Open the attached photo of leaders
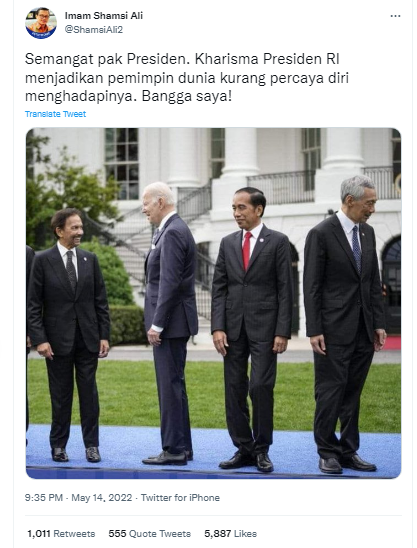The image size is (417, 548). tap(214, 303)
